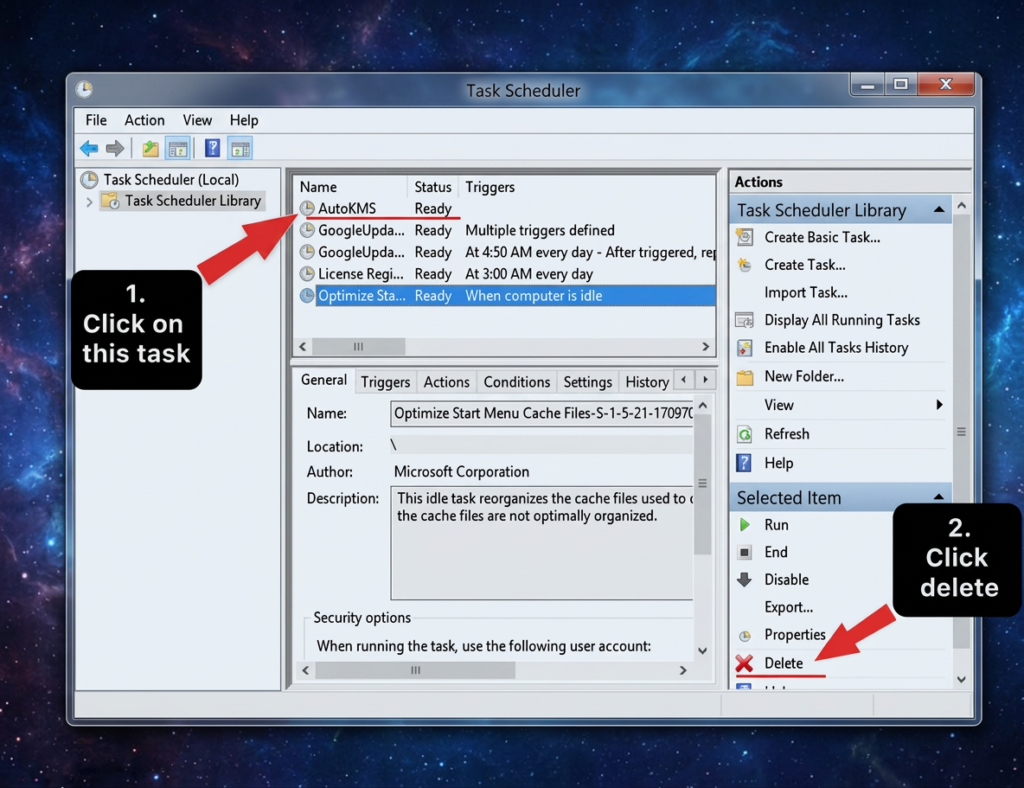
Task: Click the Up one level folder icon
Action: point(150,149)
